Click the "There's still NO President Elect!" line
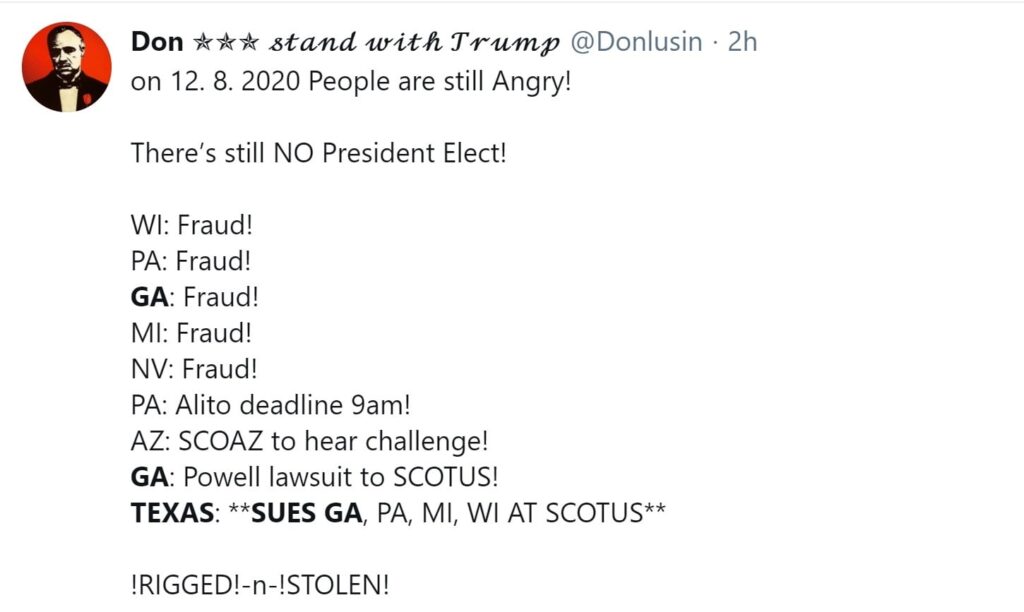Viewport: 1024px width, 612px height. pyautogui.click(x=319, y=153)
